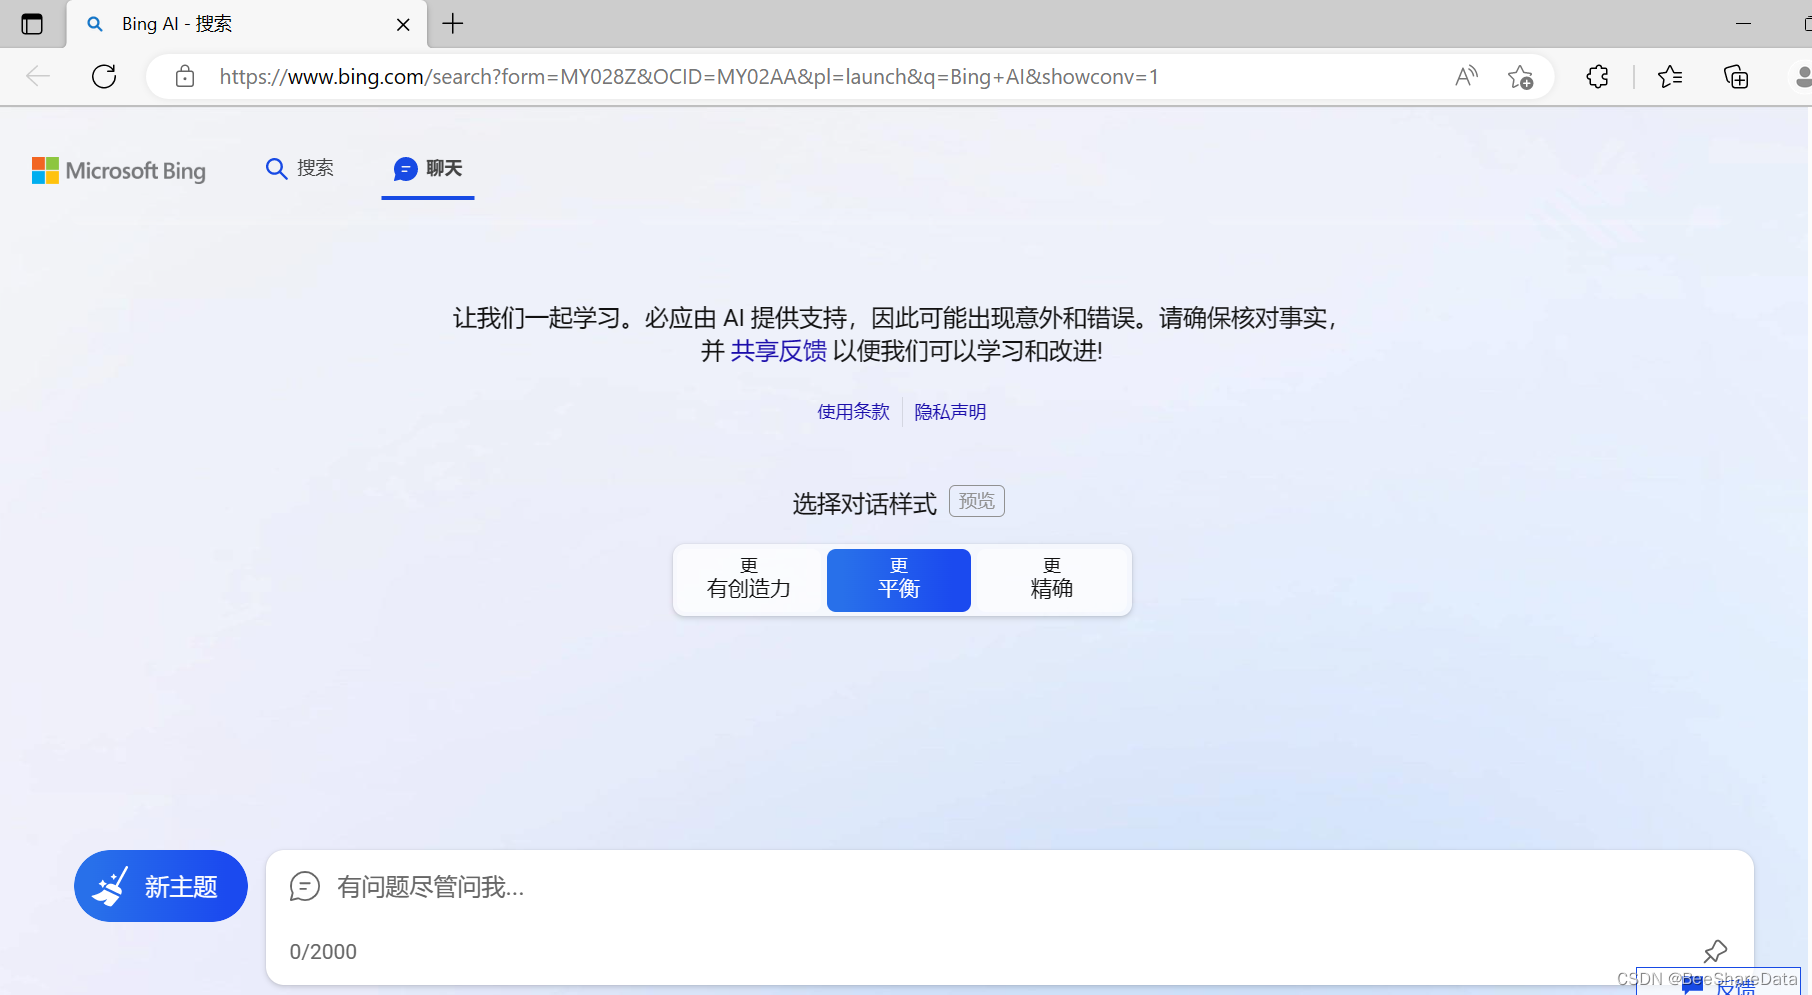Select the 聊天 chat tab
This screenshot has width=1812, height=995.
[x=428, y=169]
